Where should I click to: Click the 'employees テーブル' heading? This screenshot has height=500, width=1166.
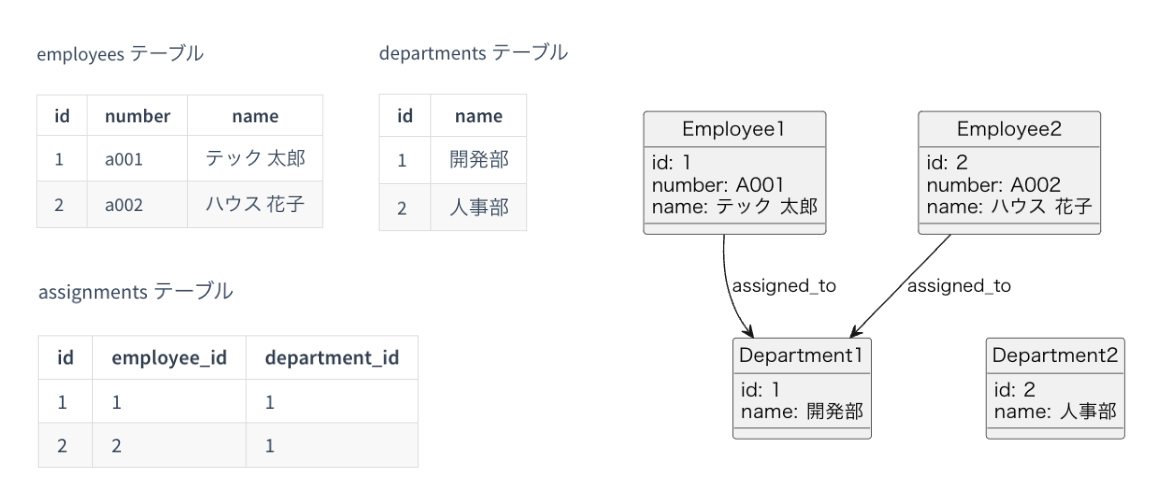120,54
